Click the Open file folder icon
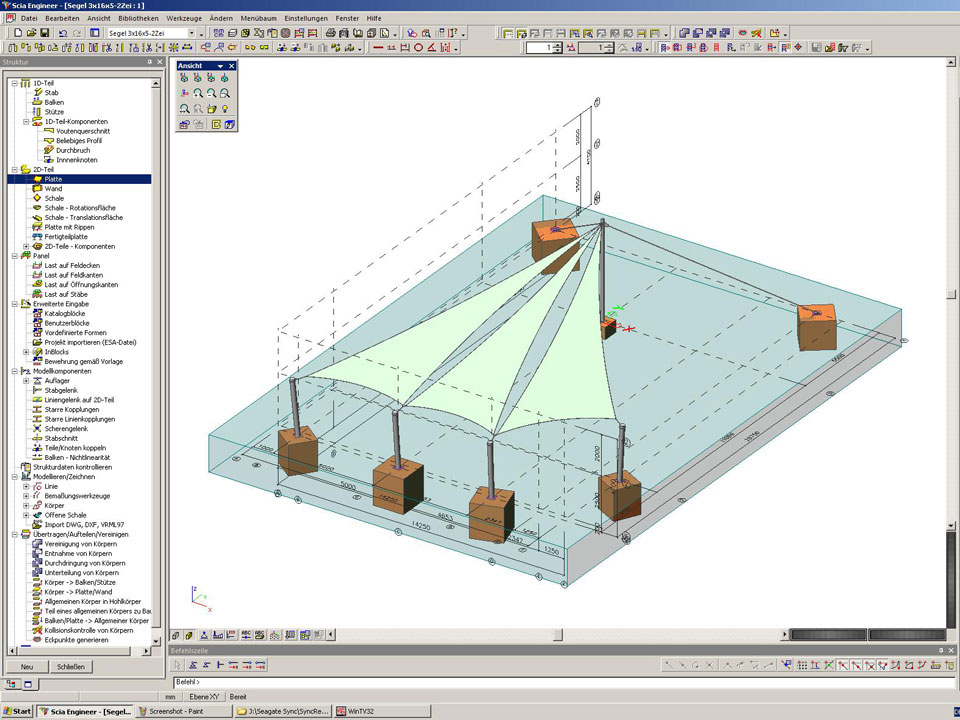Screen dimensions: 960x720 point(31,33)
